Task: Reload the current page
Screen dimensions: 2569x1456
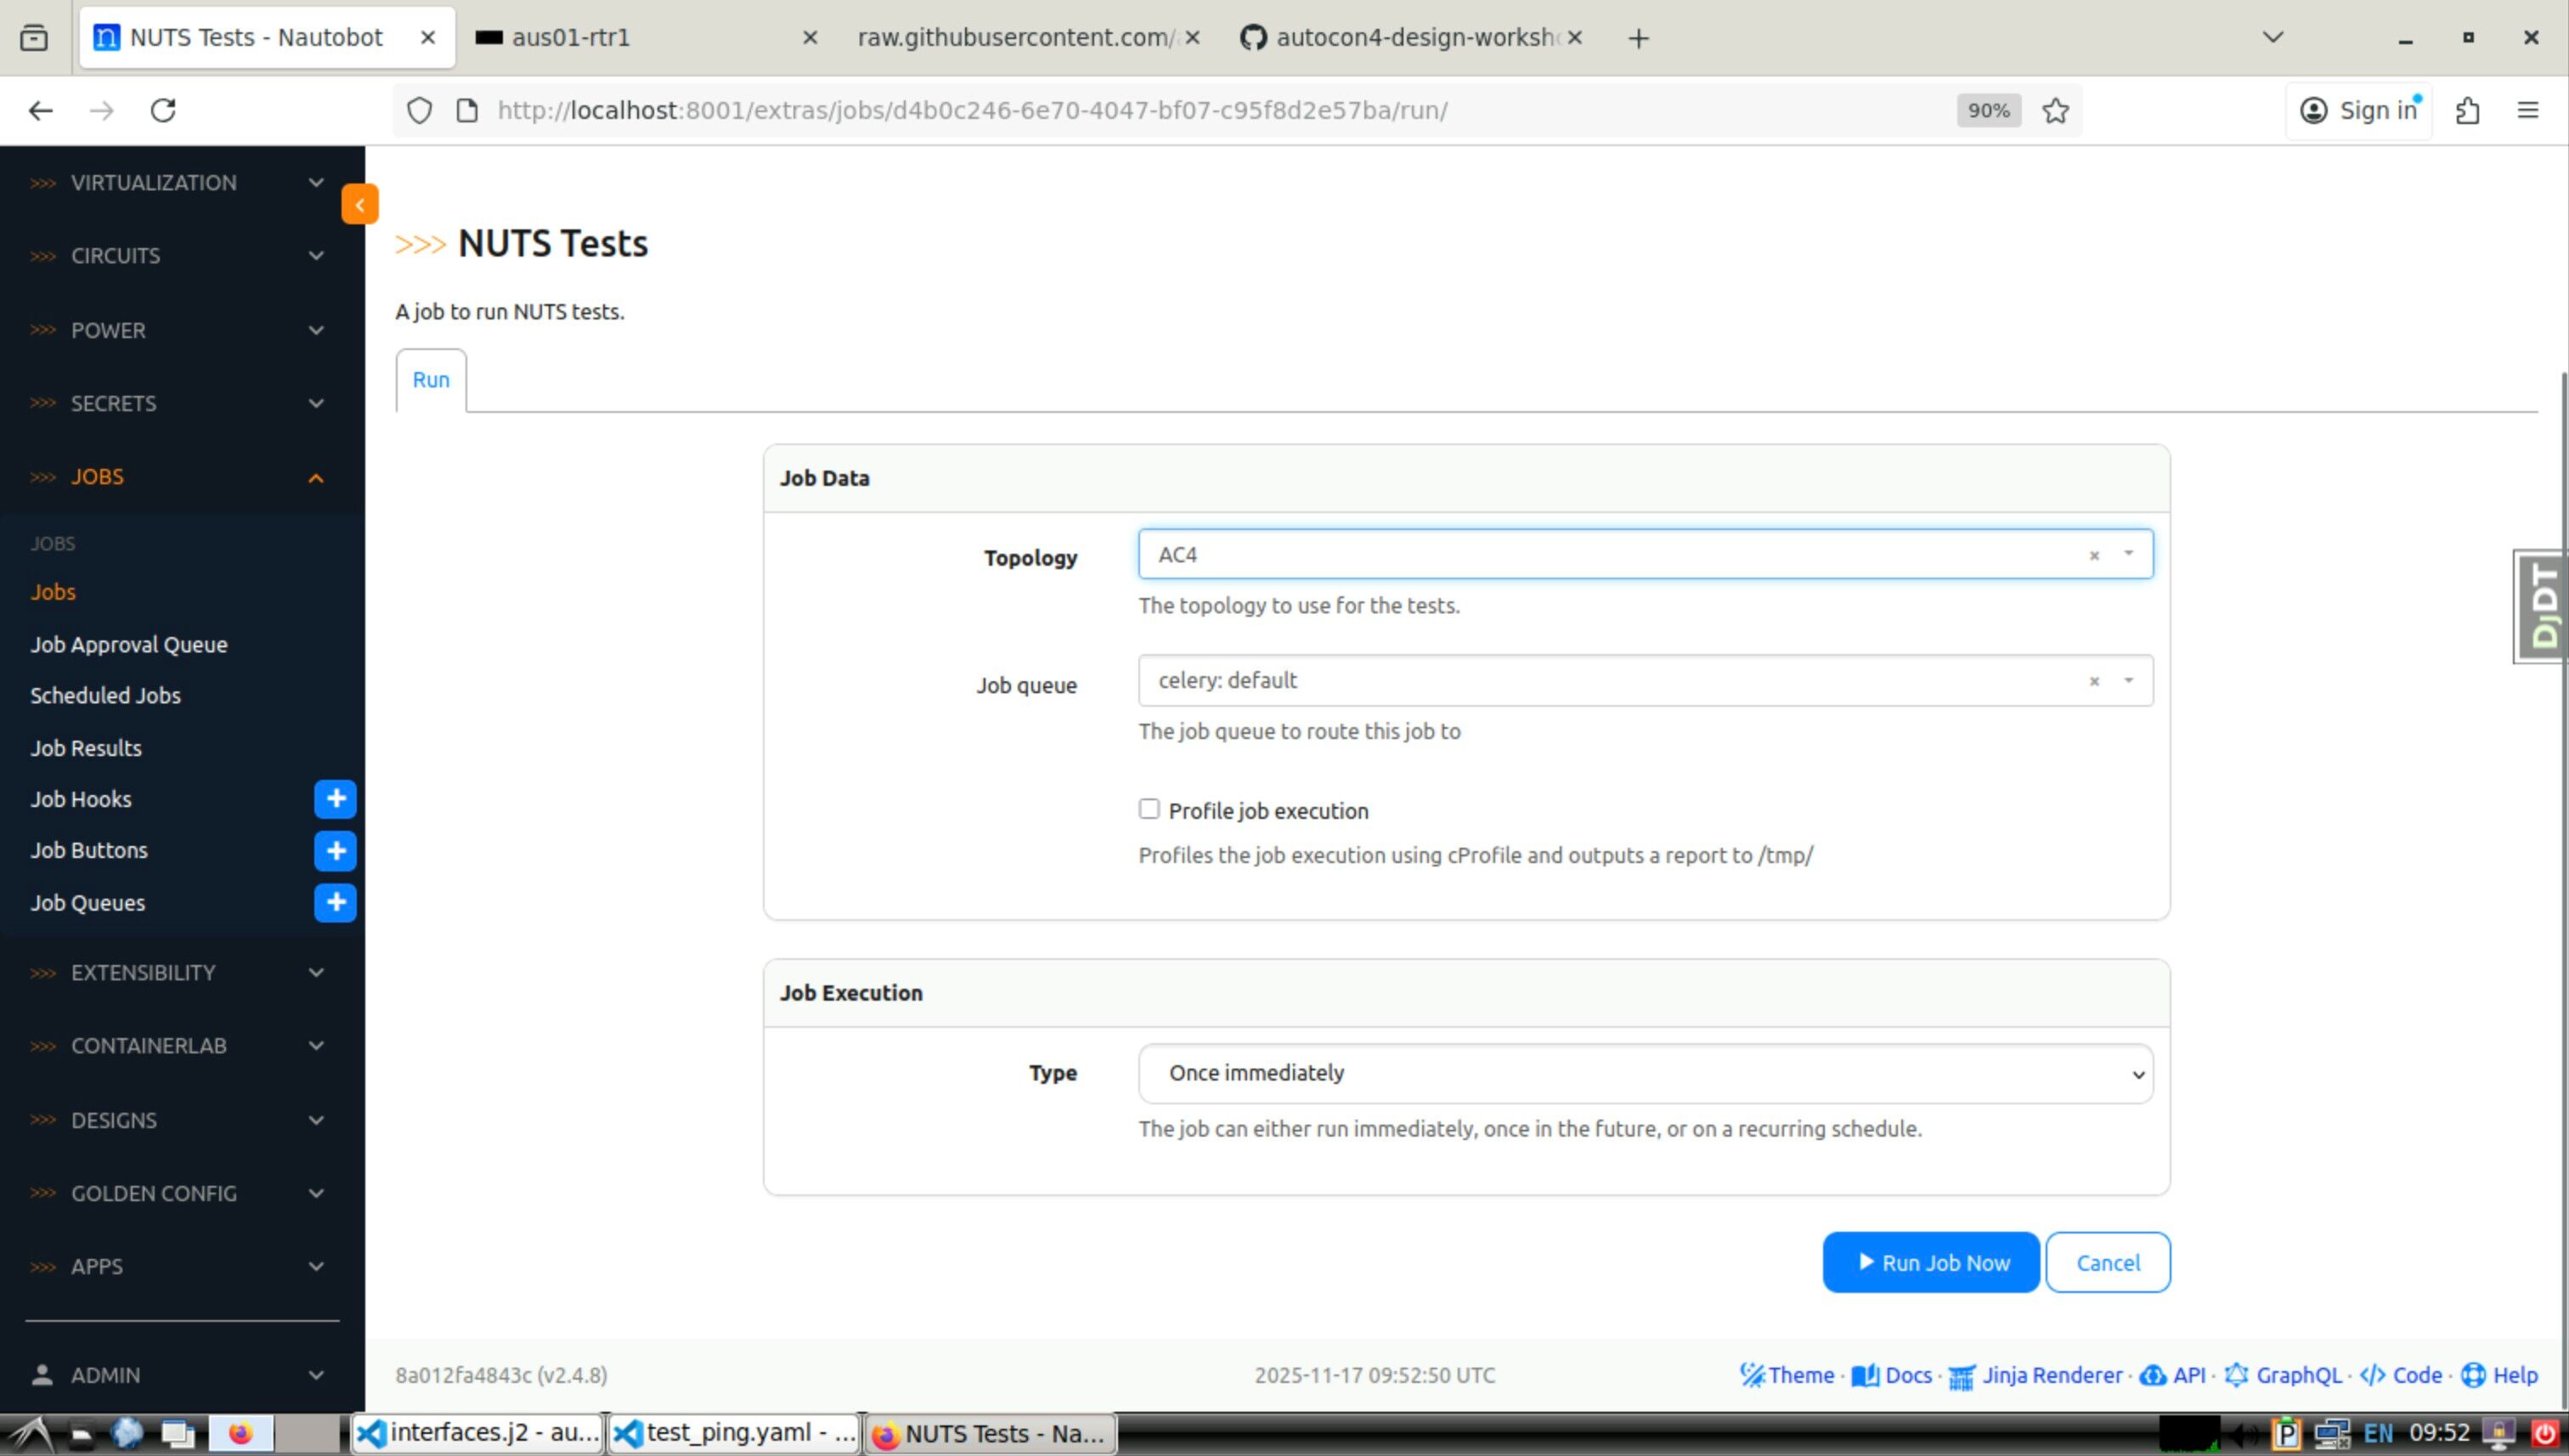Action: (163, 110)
